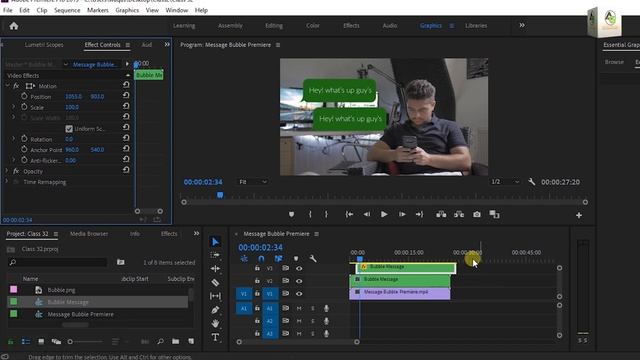Toggle Snap in timeline
Image resolution: width=640 pixels, height=360 pixels.
click(x=261, y=258)
